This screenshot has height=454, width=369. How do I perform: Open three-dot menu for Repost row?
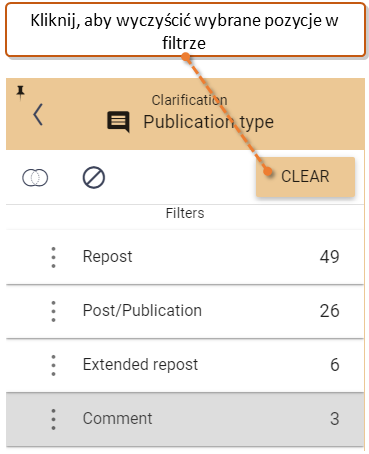pyautogui.click(x=53, y=257)
